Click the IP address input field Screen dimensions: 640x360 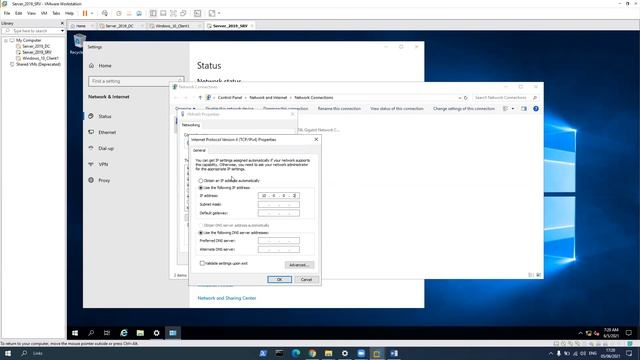point(279,196)
